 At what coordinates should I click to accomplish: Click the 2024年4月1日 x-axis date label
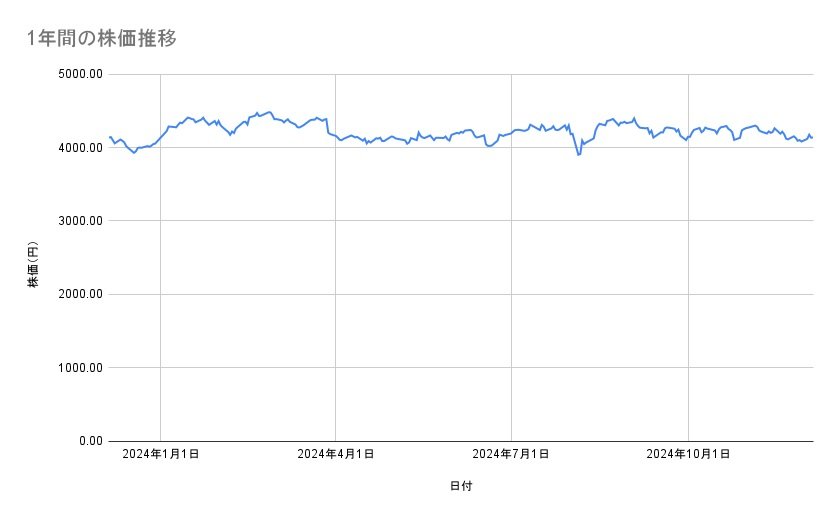(335, 455)
